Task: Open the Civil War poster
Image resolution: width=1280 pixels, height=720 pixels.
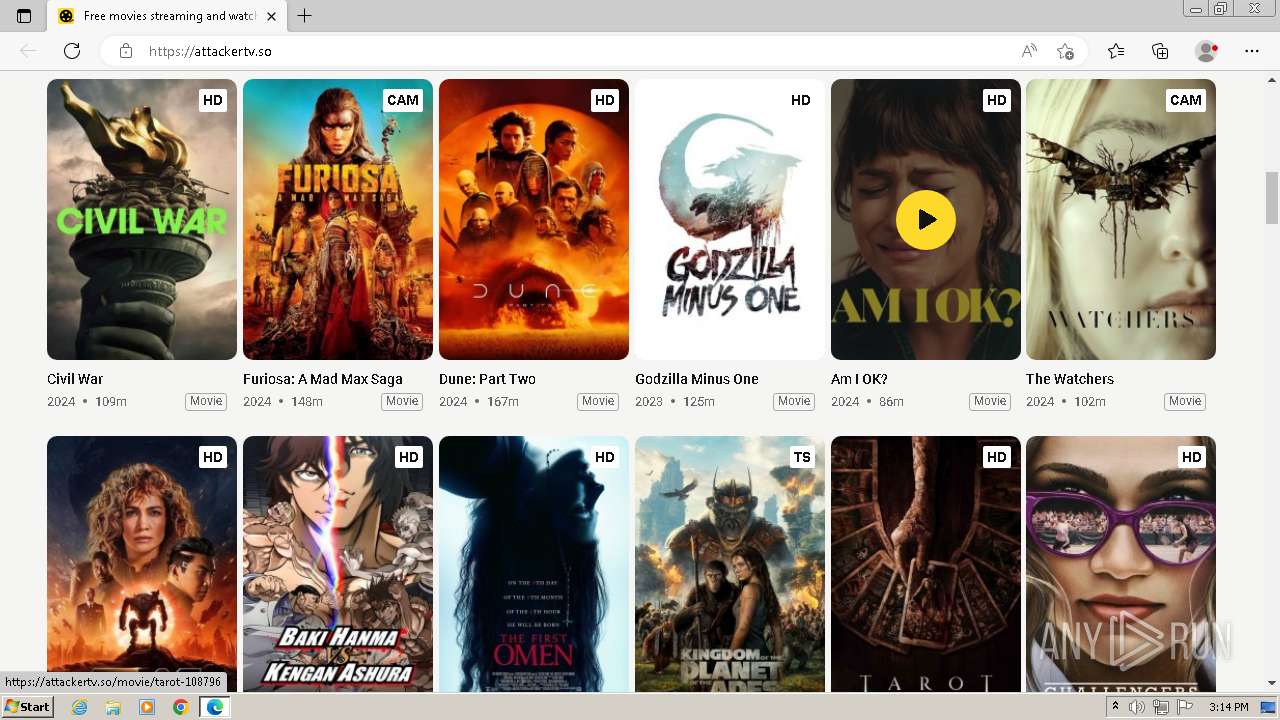Action: coord(142,220)
